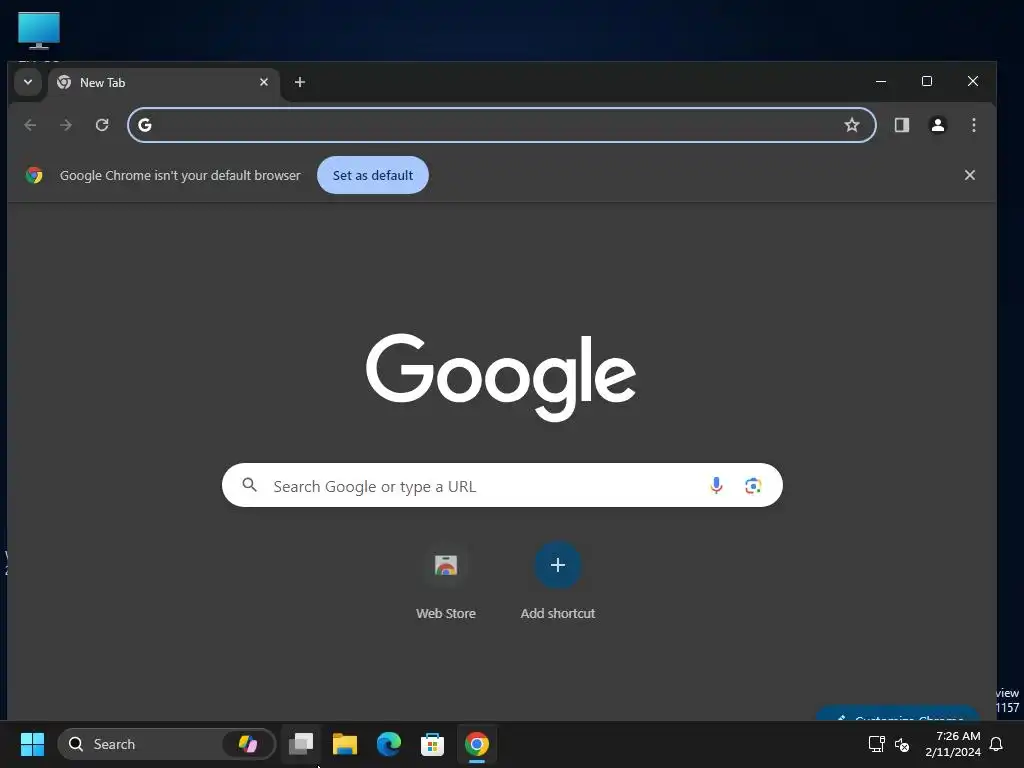Select the New Tab tab
Screen dimensions: 1024x768
(163, 83)
